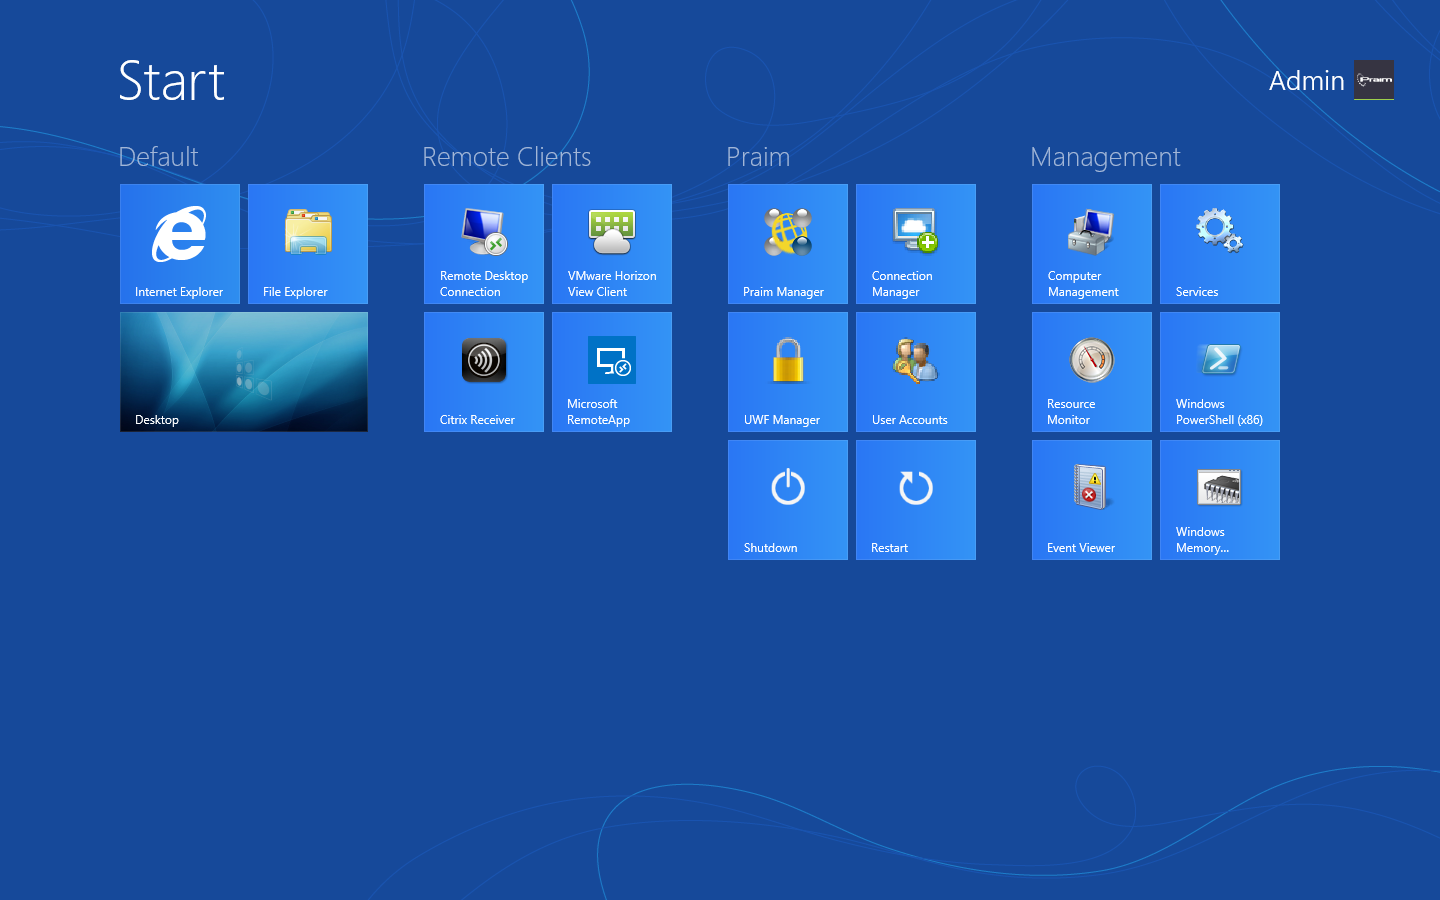
Task: Launch Resource Monitor tile
Action: (x=1092, y=372)
